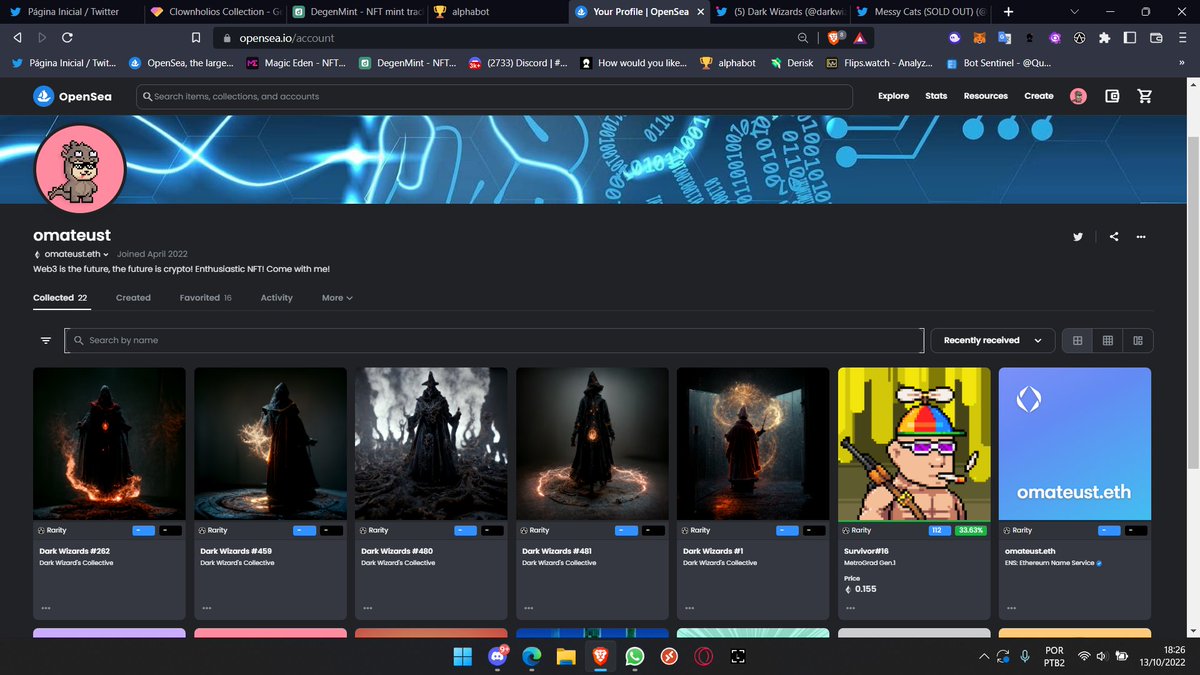Open the OpenSea shopping cart

click(x=1145, y=96)
